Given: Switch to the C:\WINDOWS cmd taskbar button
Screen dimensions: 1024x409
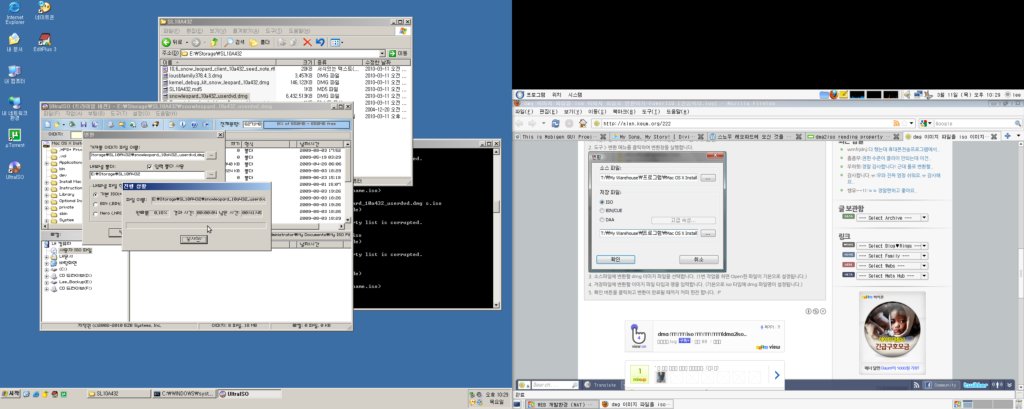Looking at the screenshot, I should [184, 394].
